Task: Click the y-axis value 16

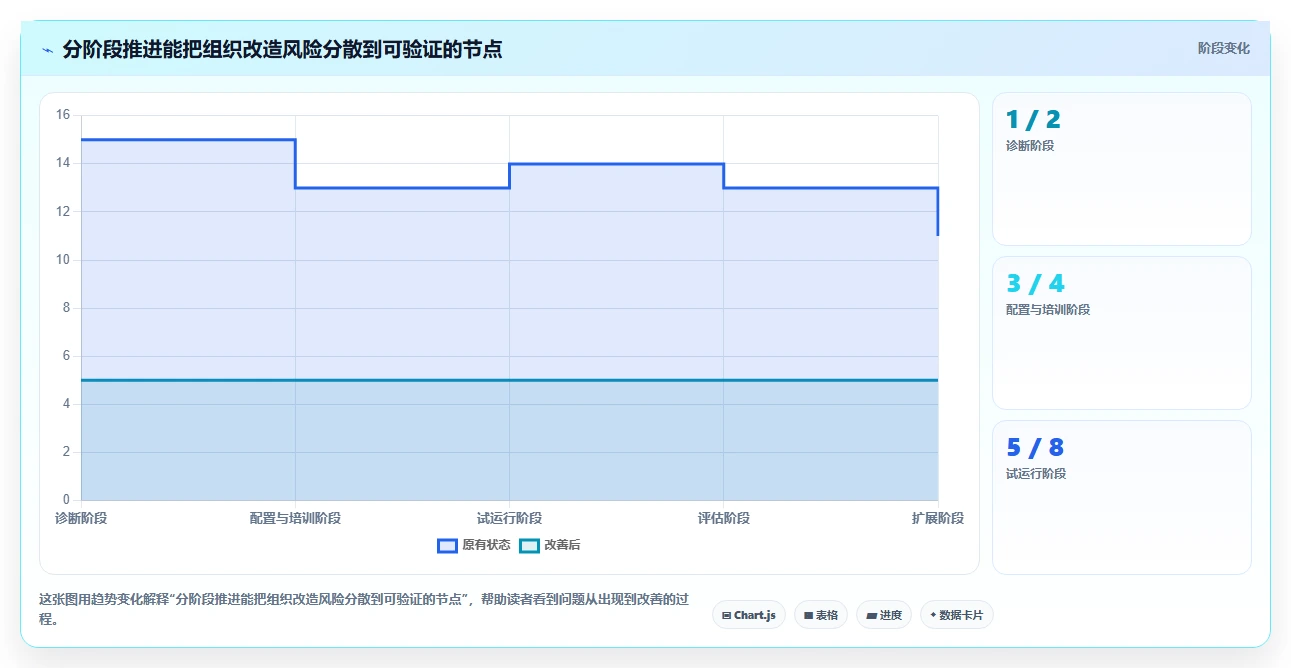Action: pyautogui.click(x=63, y=115)
